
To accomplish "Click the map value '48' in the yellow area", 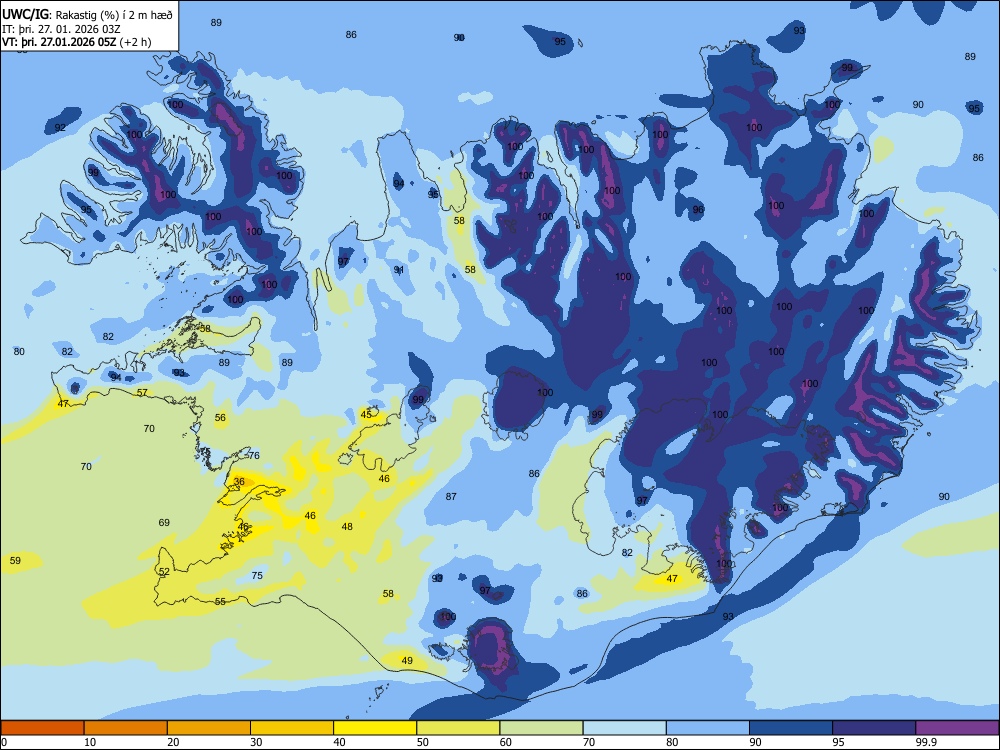I will [x=347, y=527].
